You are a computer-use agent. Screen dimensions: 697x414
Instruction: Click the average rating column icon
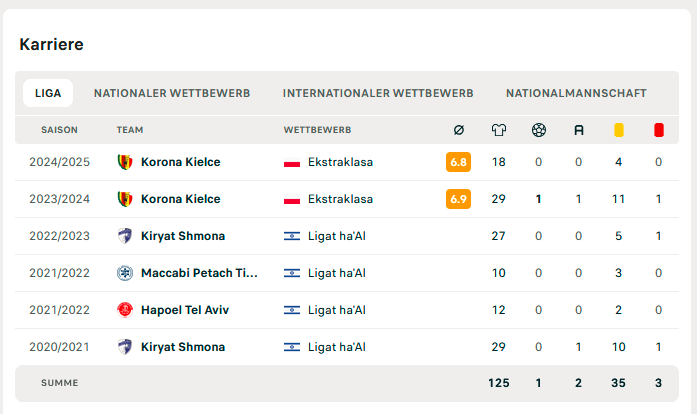[x=458, y=129]
